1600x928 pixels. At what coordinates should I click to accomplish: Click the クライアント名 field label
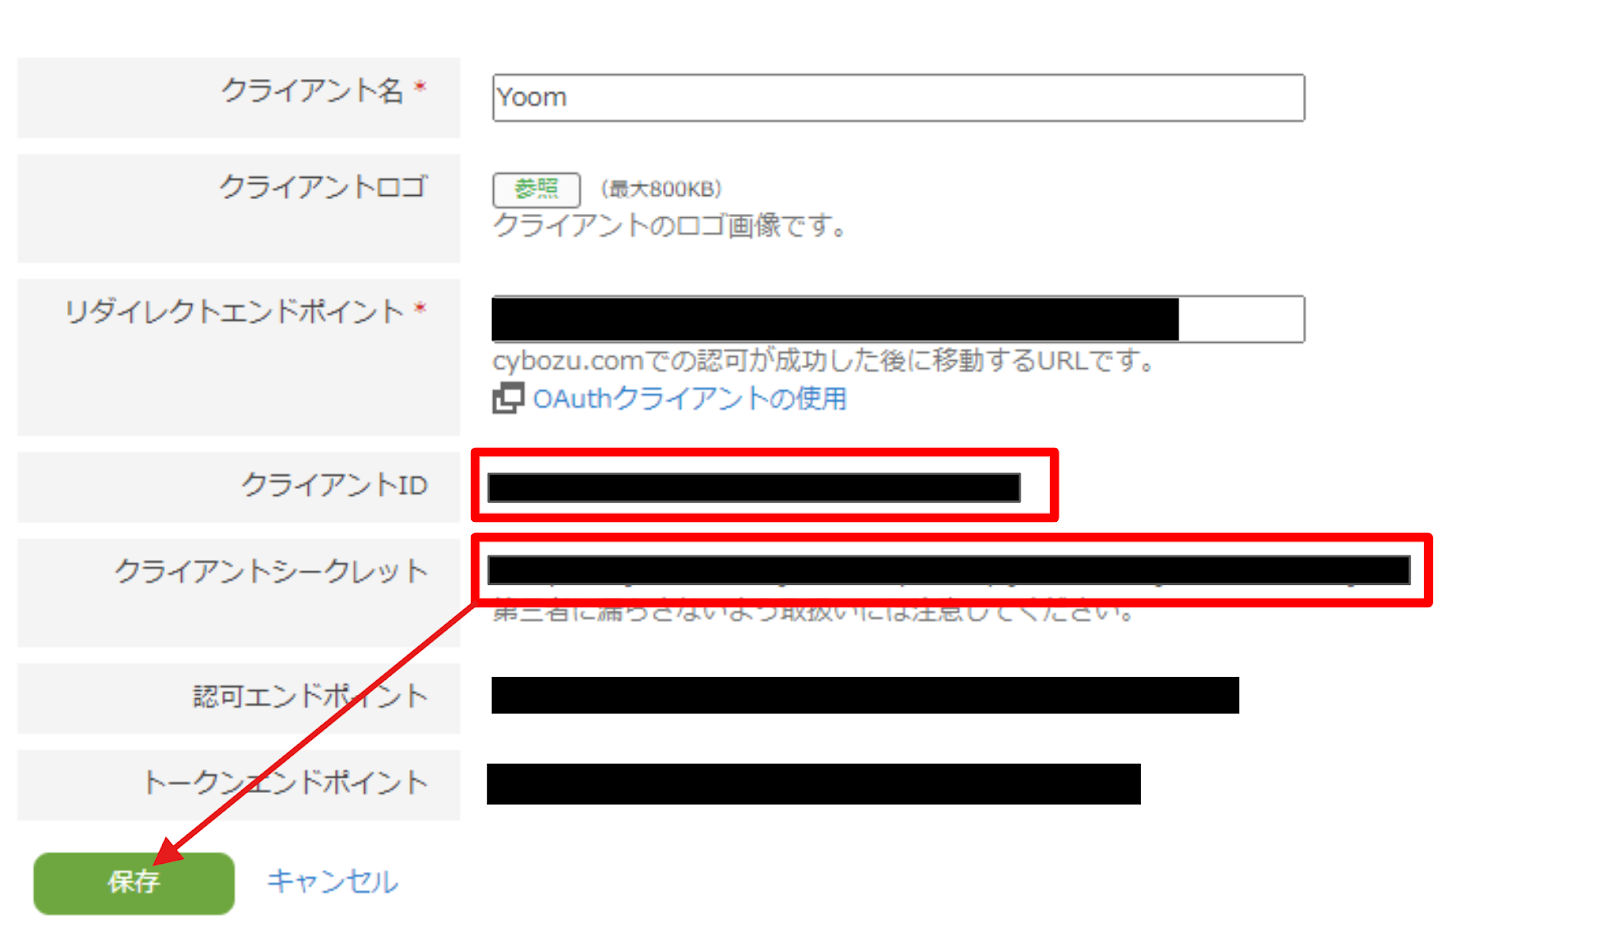[x=313, y=91]
